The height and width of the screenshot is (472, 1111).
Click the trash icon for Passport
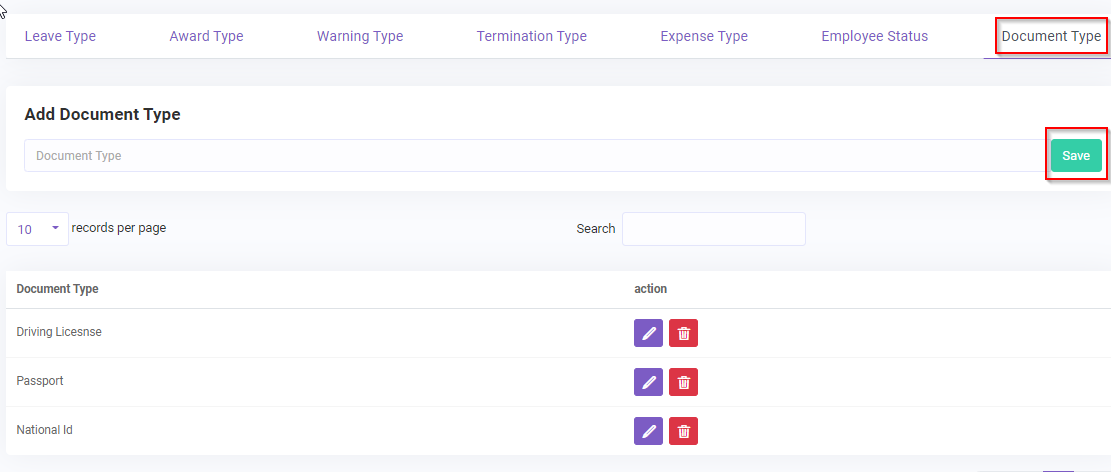click(683, 382)
